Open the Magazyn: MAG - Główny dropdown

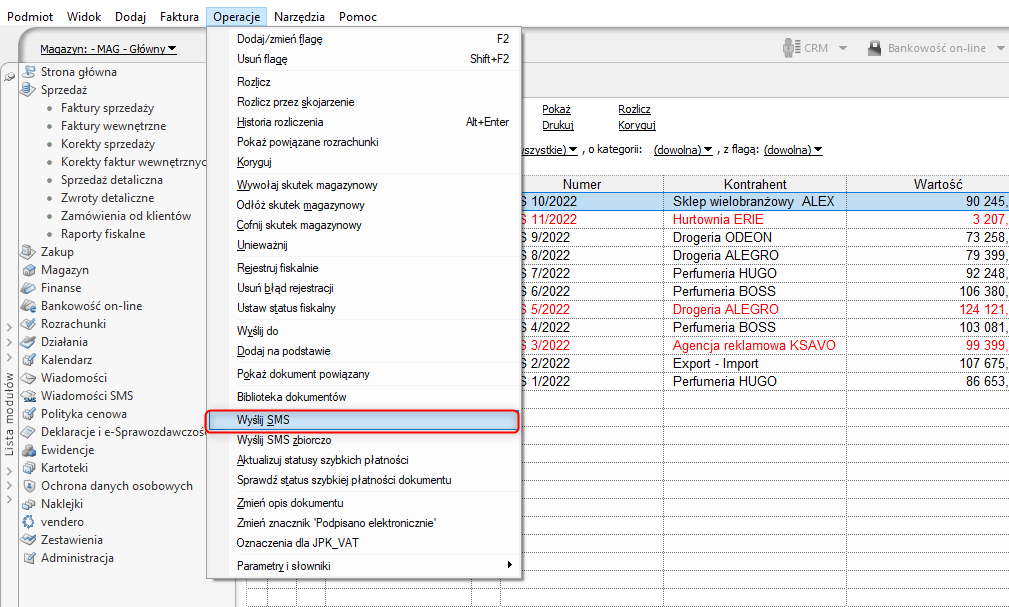[108, 49]
